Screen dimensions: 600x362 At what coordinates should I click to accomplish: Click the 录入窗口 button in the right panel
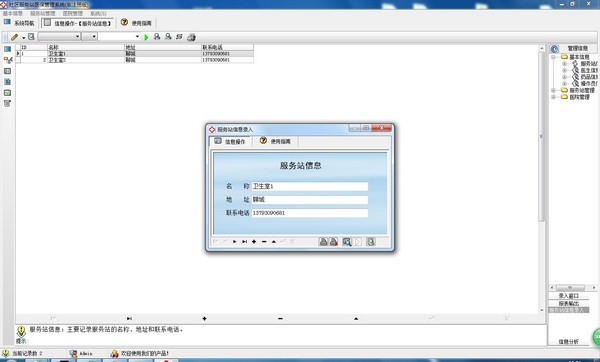point(569,296)
